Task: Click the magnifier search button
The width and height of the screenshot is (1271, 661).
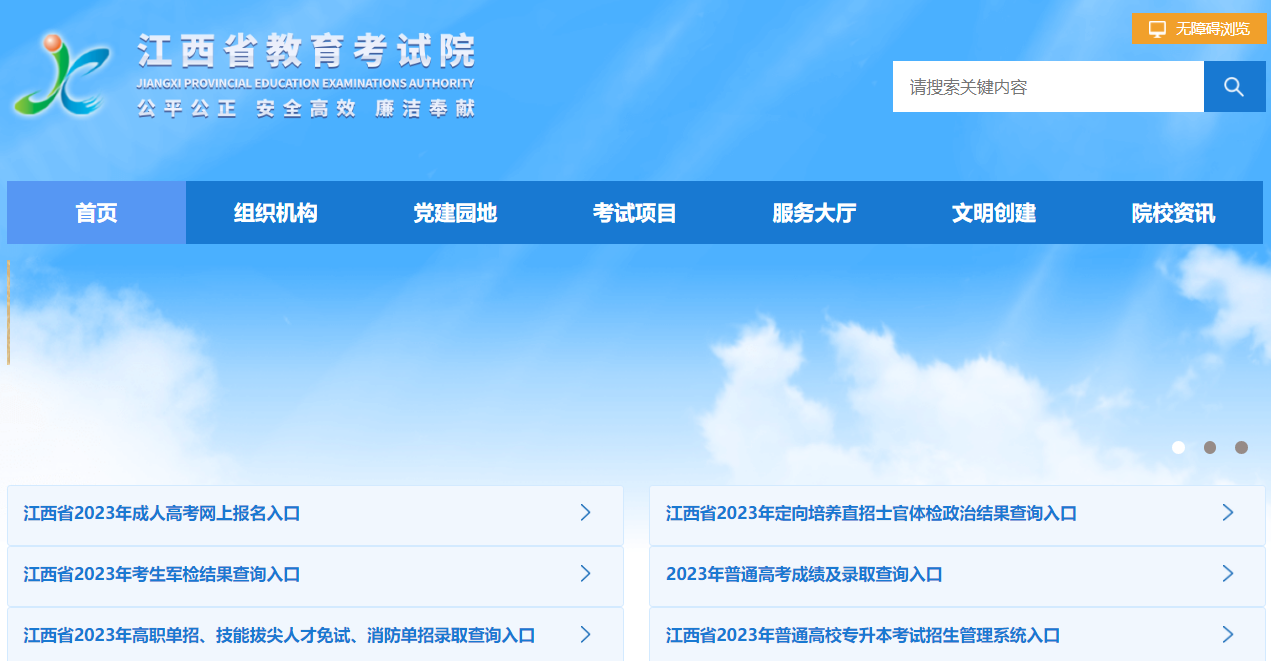Action: [x=1234, y=87]
